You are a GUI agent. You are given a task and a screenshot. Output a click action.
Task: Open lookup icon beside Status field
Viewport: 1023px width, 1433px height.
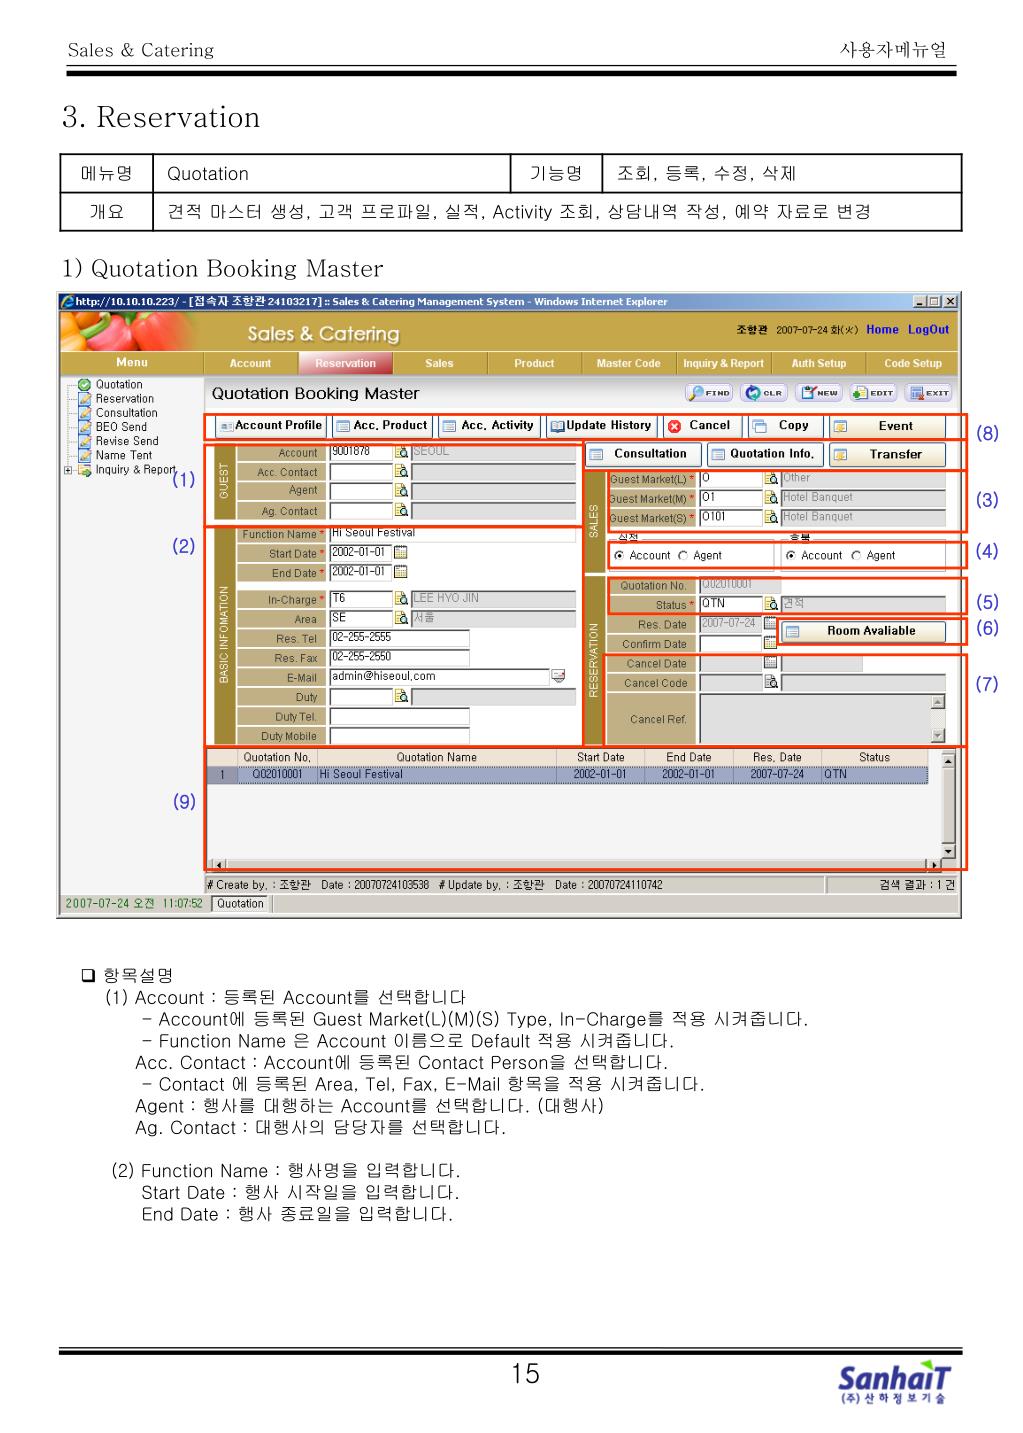(x=771, y=604)
